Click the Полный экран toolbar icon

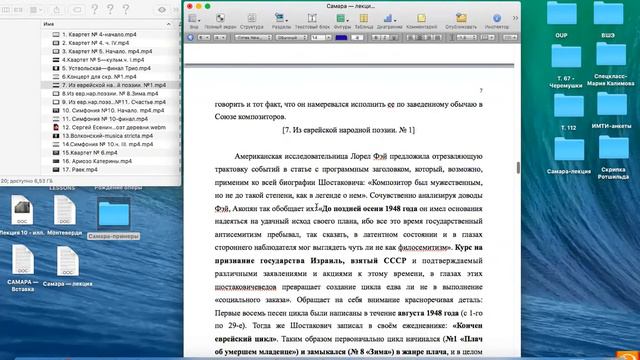click(x=220, y=18)
